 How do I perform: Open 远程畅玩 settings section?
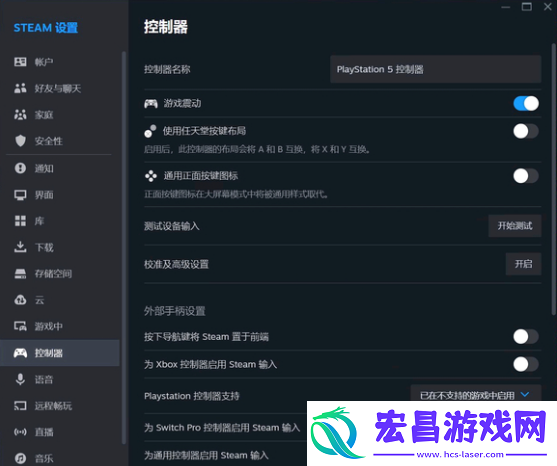(60, 406)
